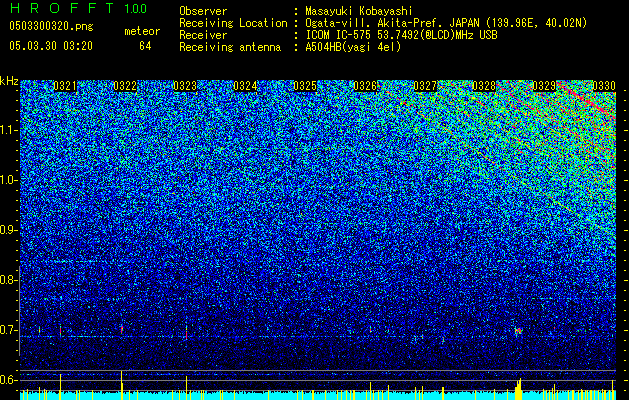This screenshot has width=629, height=400.
Task: Click the 0325 time marker
Action: pyautogui.click(x=305, y=86)
